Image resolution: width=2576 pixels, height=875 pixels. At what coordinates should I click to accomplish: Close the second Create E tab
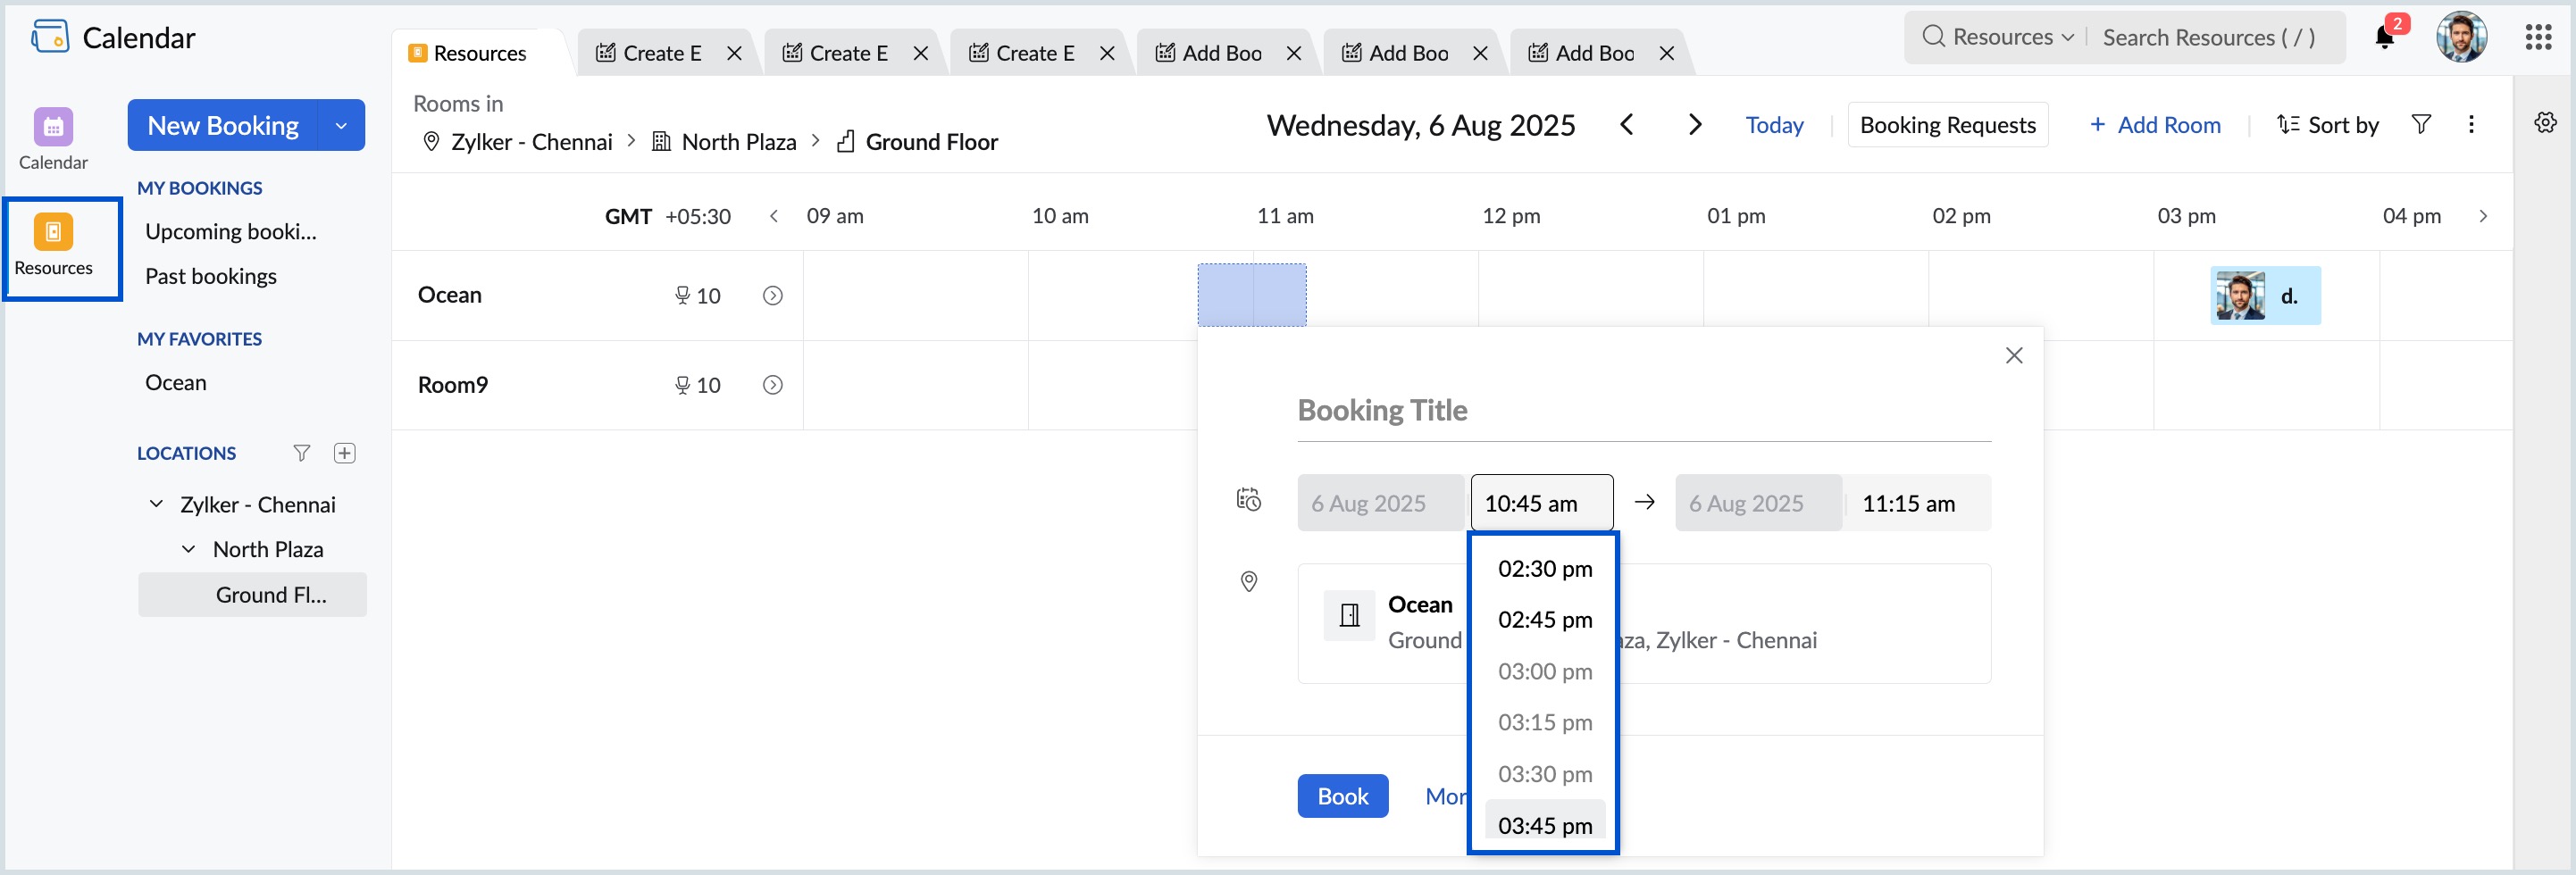(x=921, y=53)
